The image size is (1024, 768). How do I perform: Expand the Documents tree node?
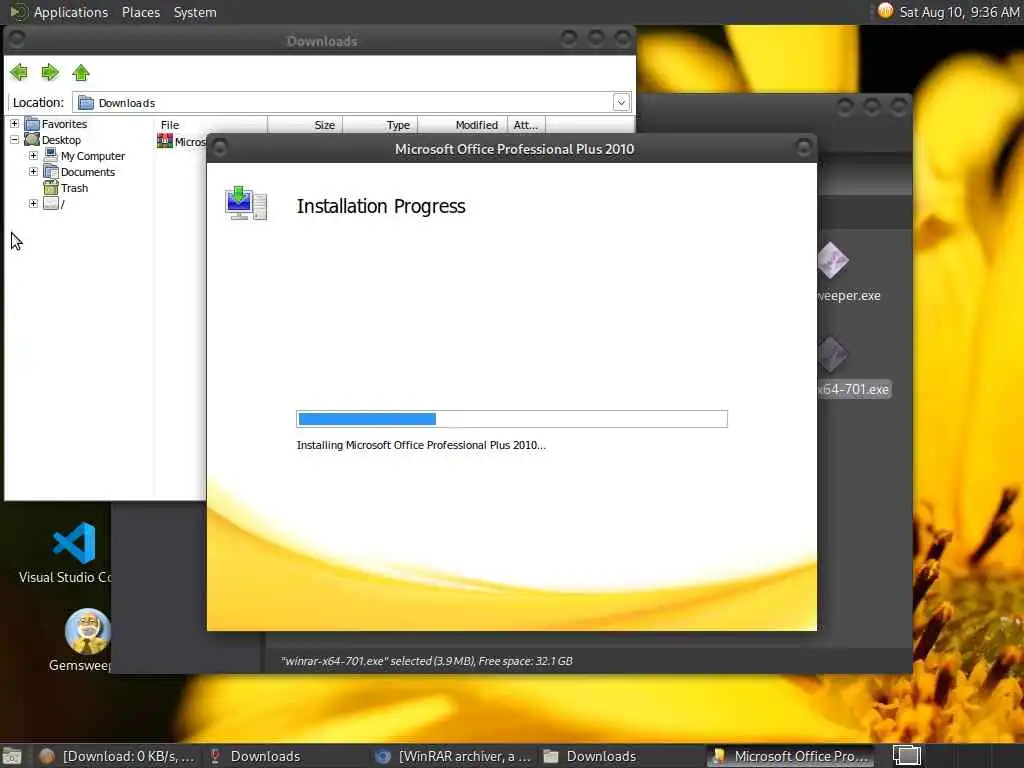[x=33, y=172]
